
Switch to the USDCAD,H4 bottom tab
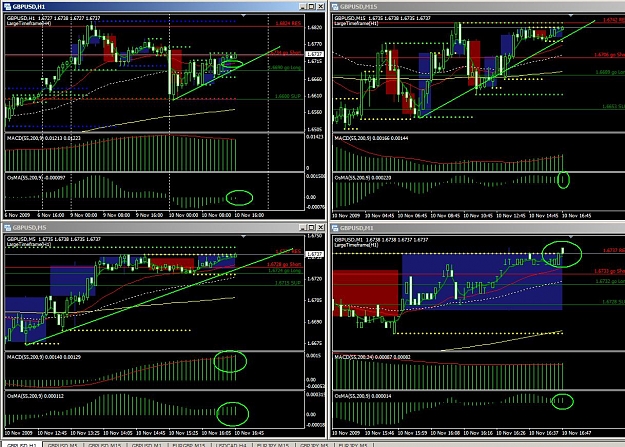231,445
